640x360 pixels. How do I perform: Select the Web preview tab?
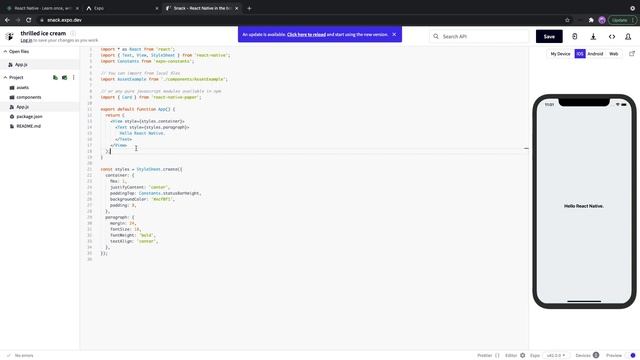coord(613,53)
